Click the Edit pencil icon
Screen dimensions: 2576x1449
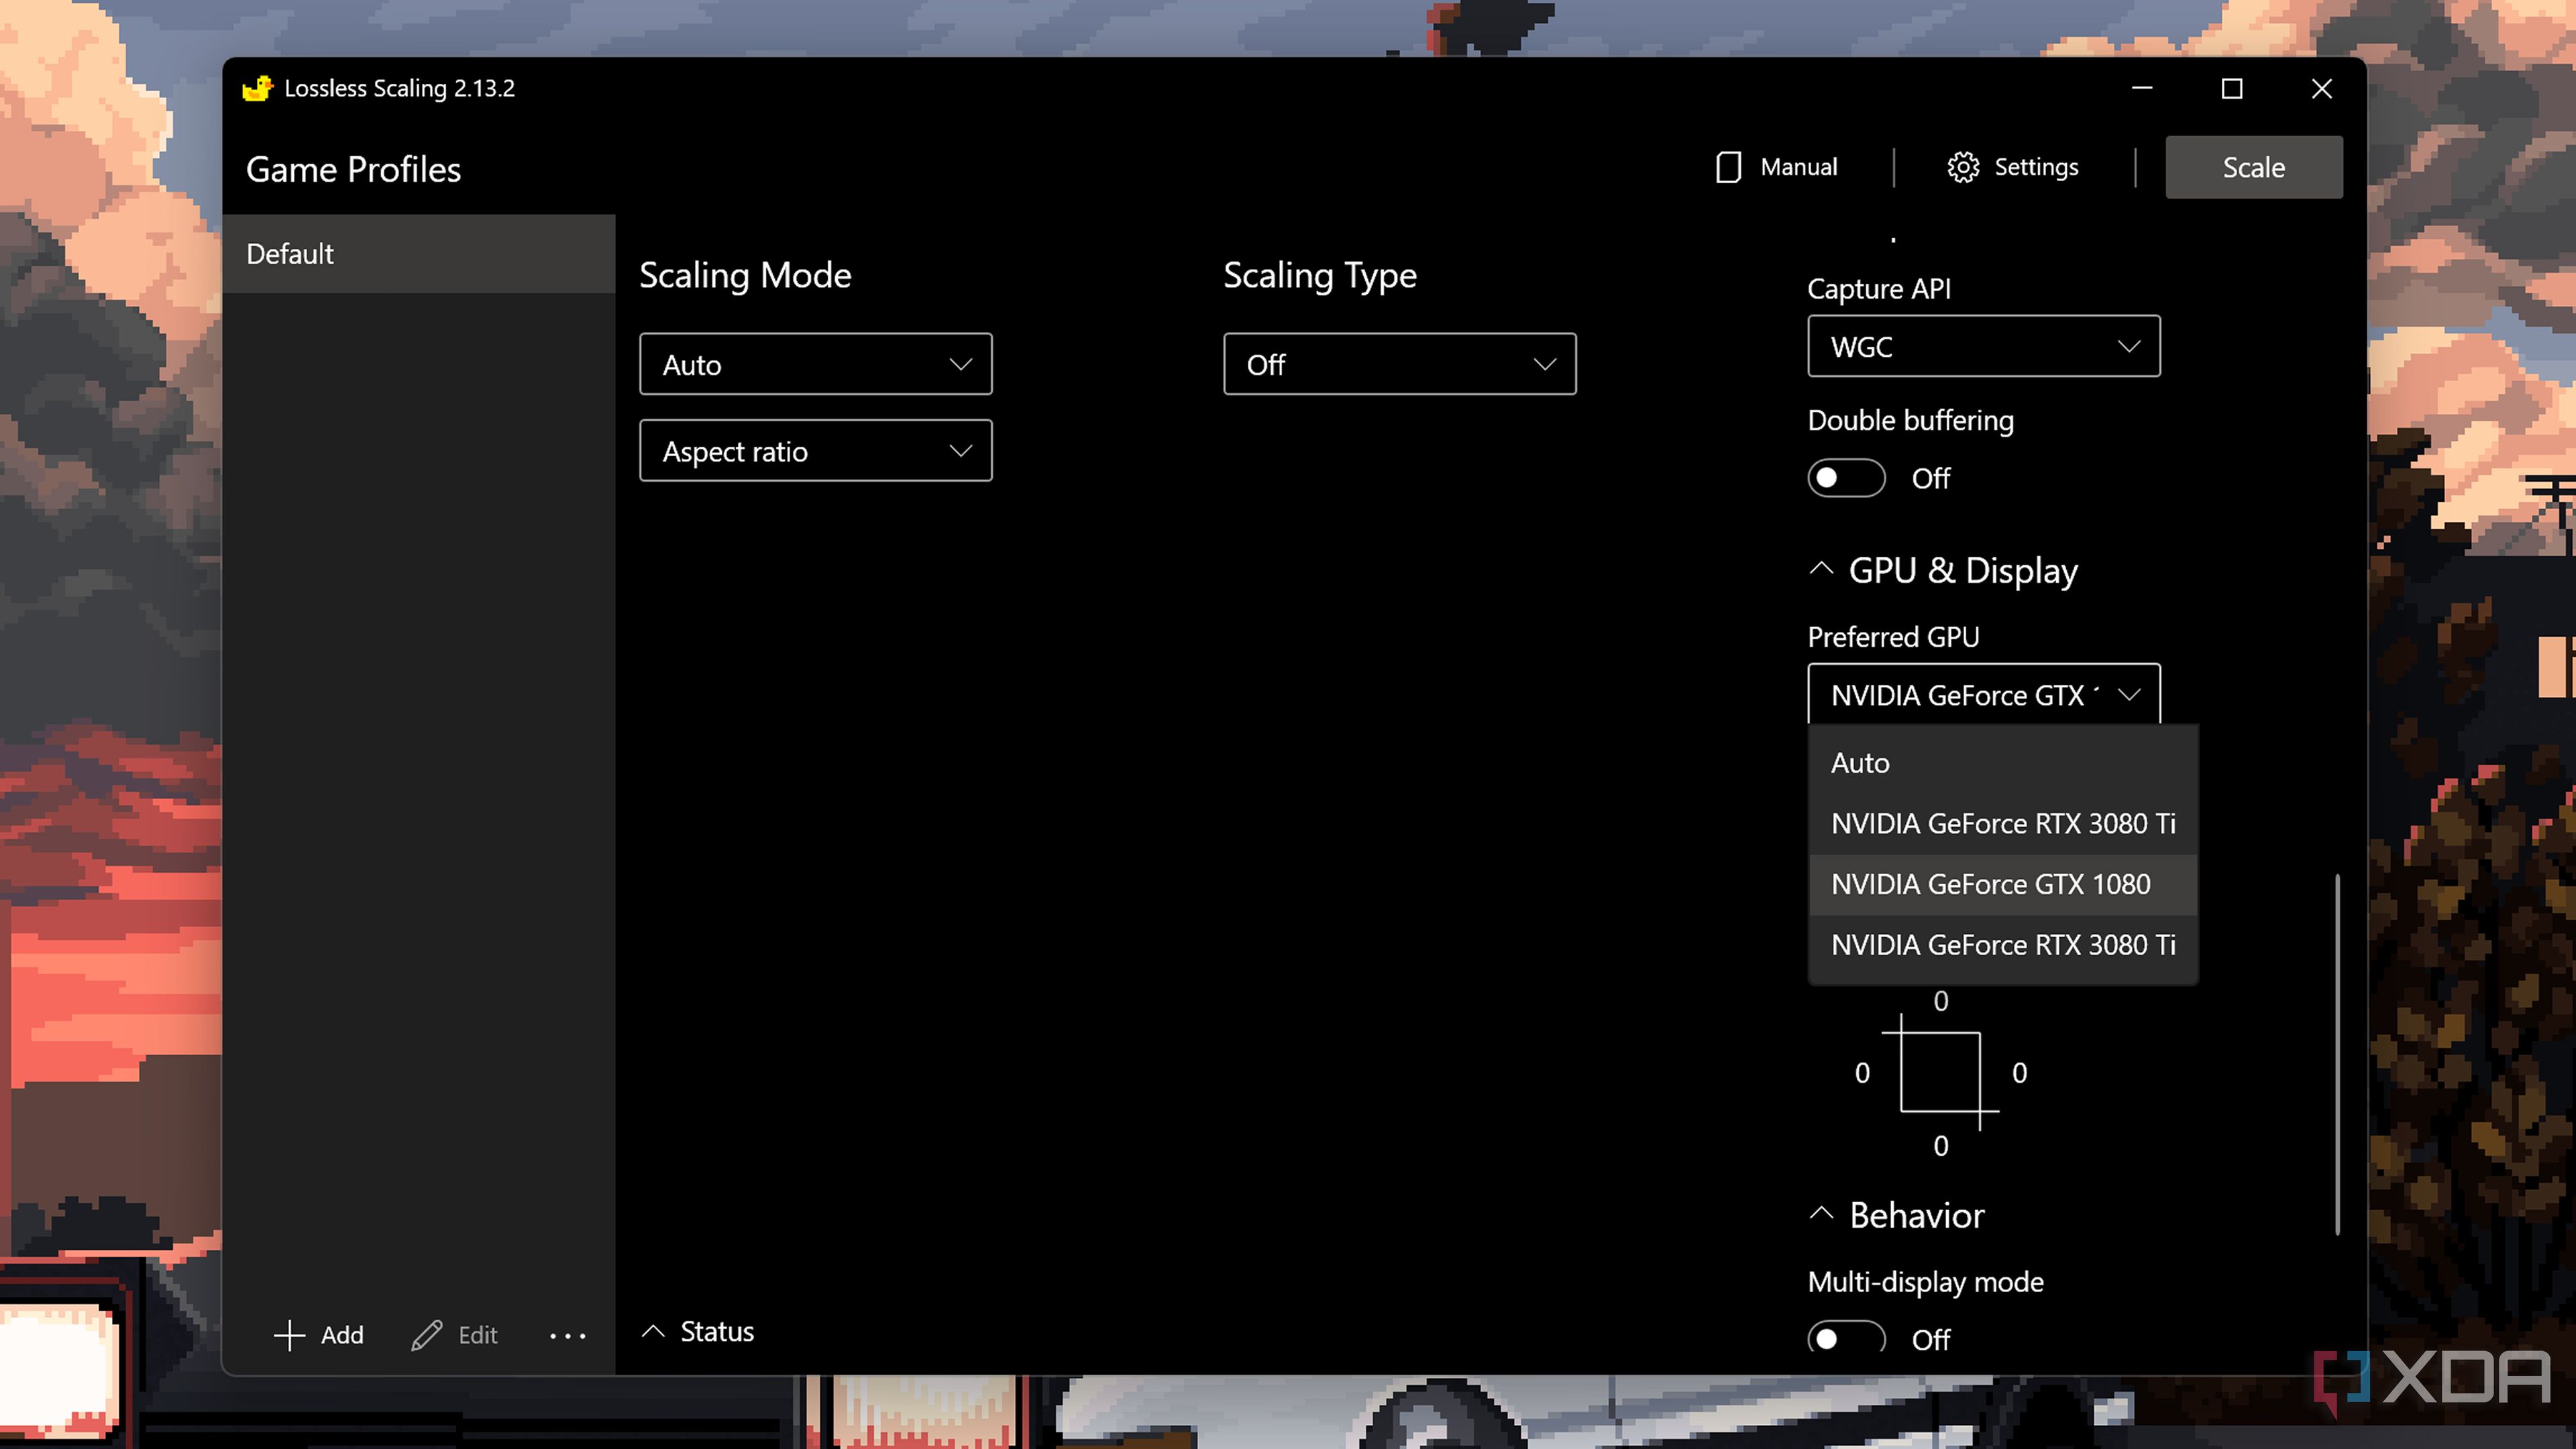pyautogui.click(x=427, y=1335)
